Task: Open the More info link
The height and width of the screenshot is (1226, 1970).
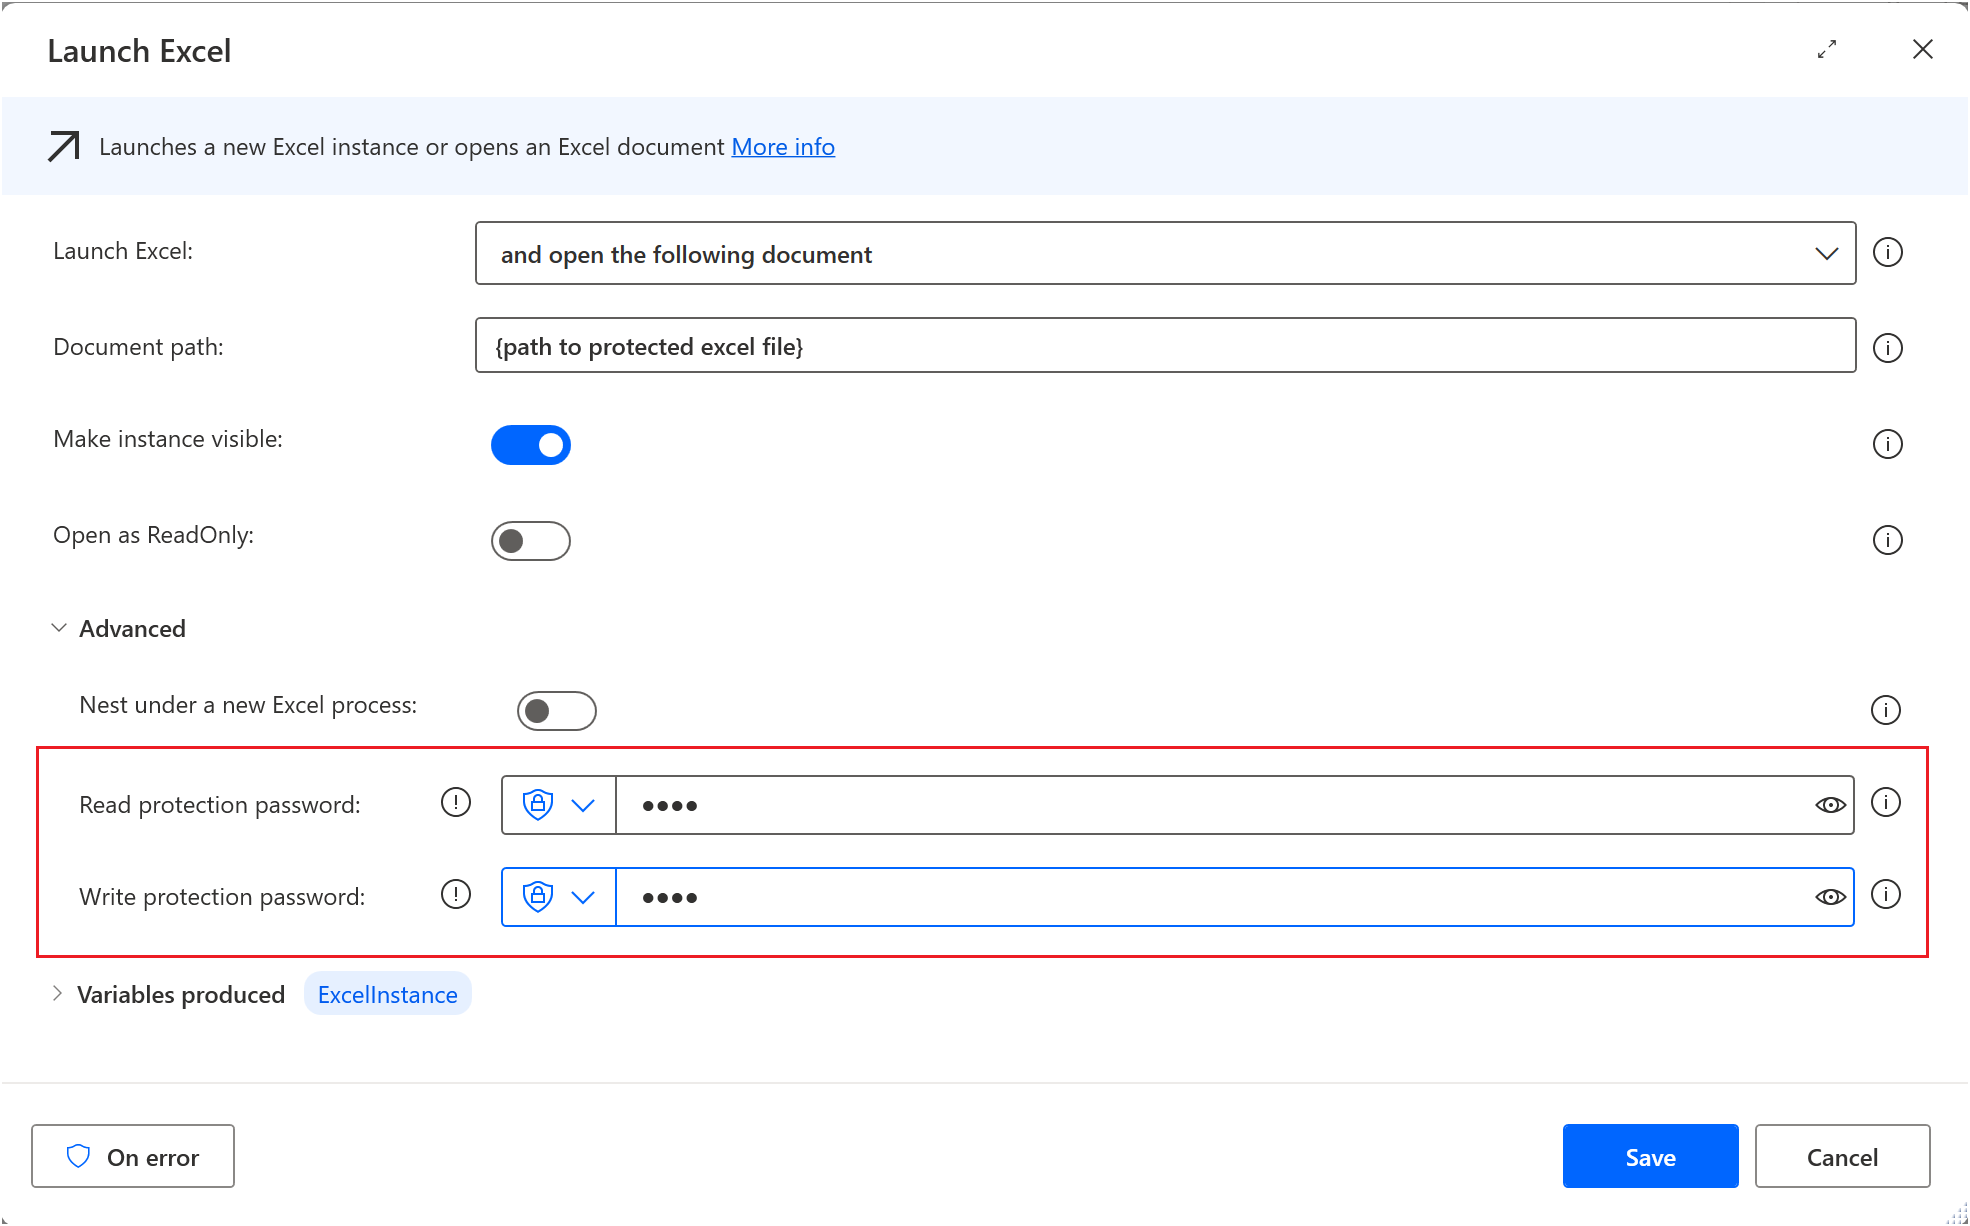Action: click(783, 146)
